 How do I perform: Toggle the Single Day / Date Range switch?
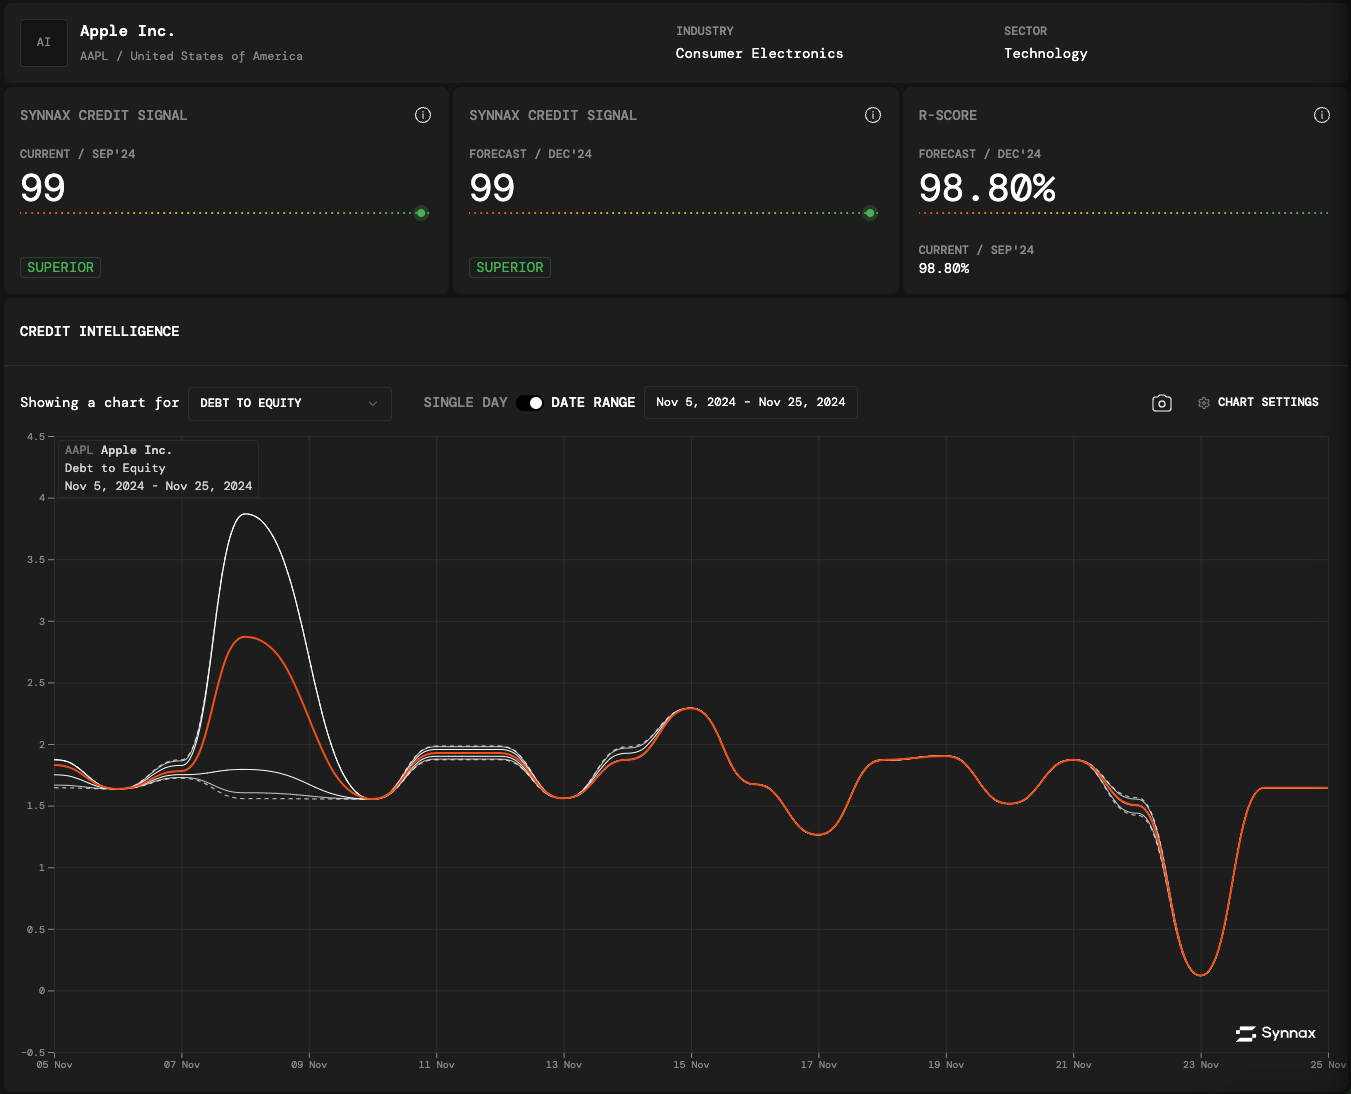coord(530,403)
